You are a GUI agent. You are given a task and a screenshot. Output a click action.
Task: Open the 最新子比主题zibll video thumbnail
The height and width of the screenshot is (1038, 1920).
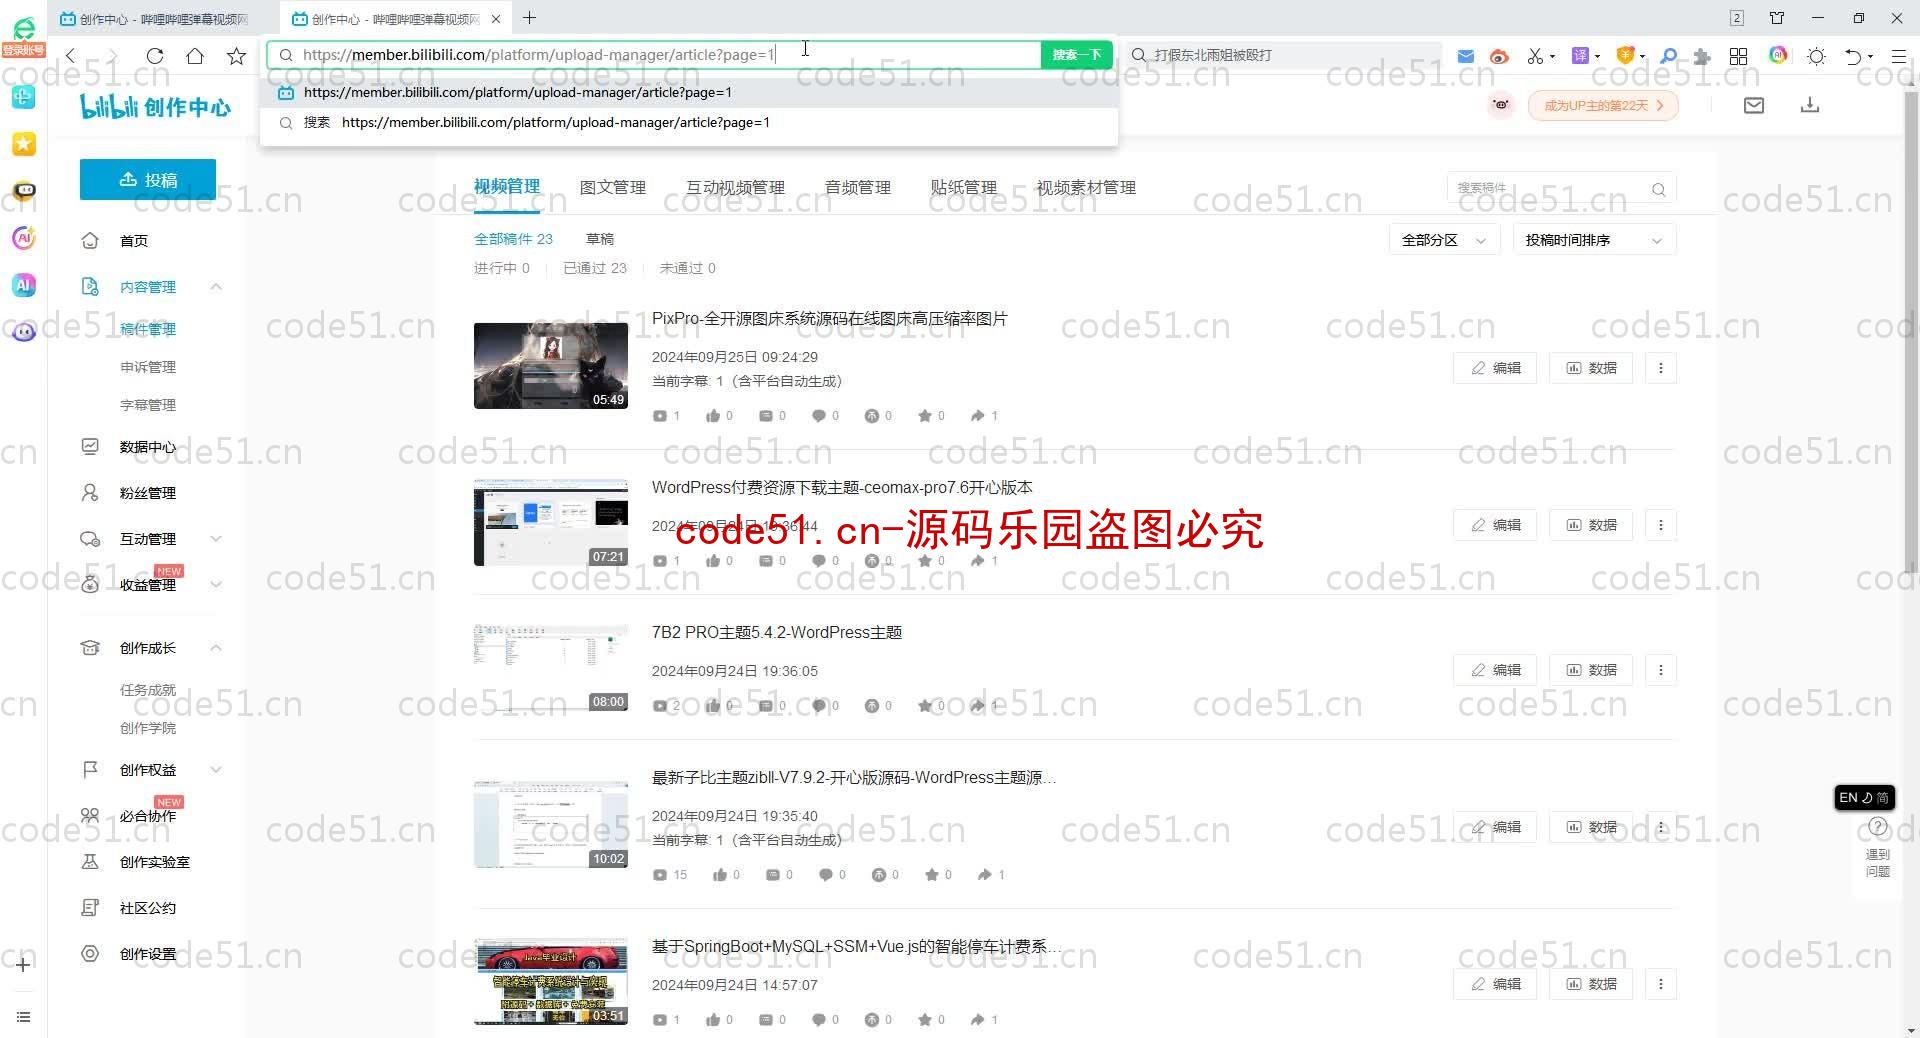[x=551, y=825]
